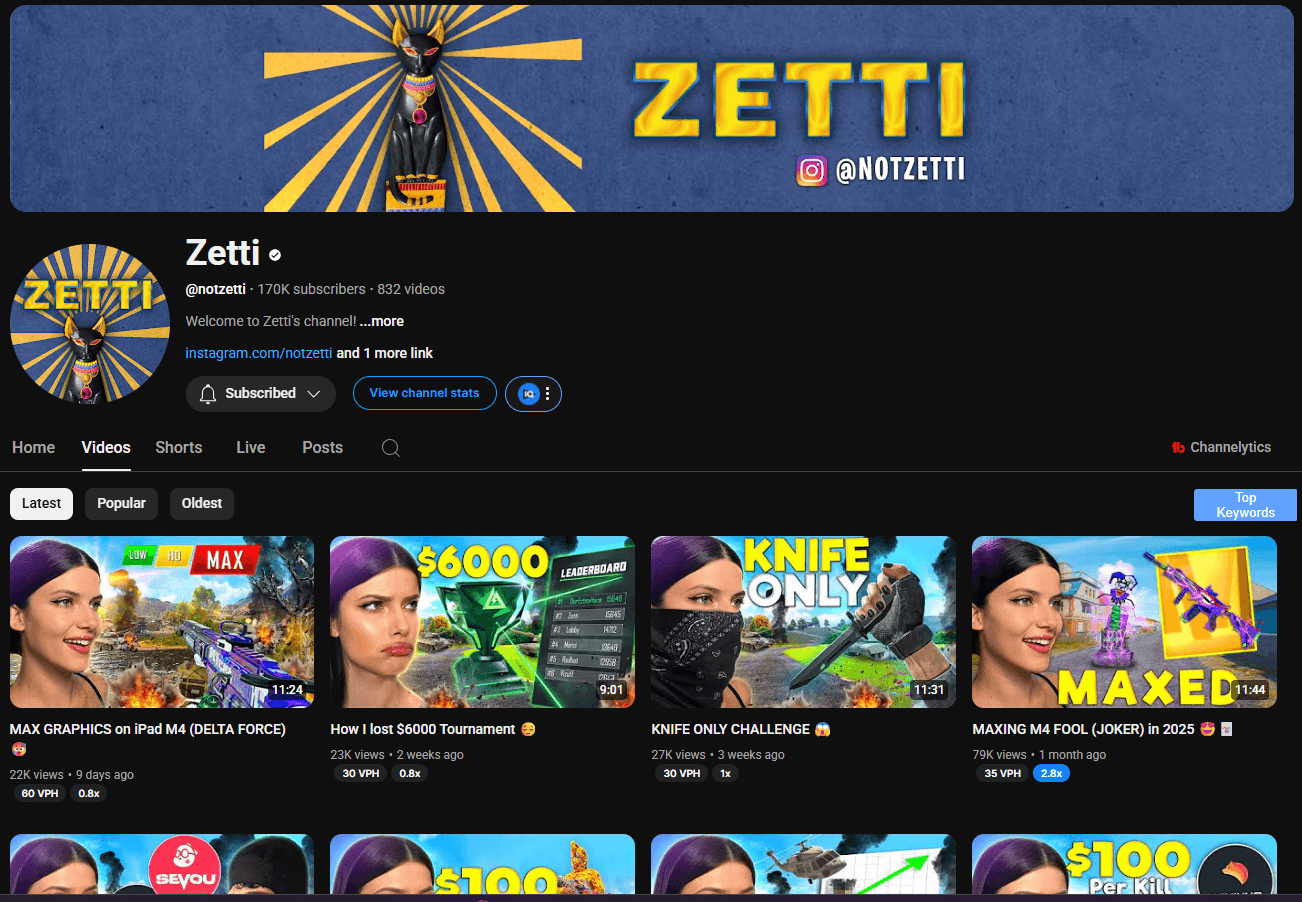Click title MAXING M4 FOOL (JOKER) in 2025
The width and height of the screenshot is (1302, 902).
pyautogui.click(x=1103, y=729)
